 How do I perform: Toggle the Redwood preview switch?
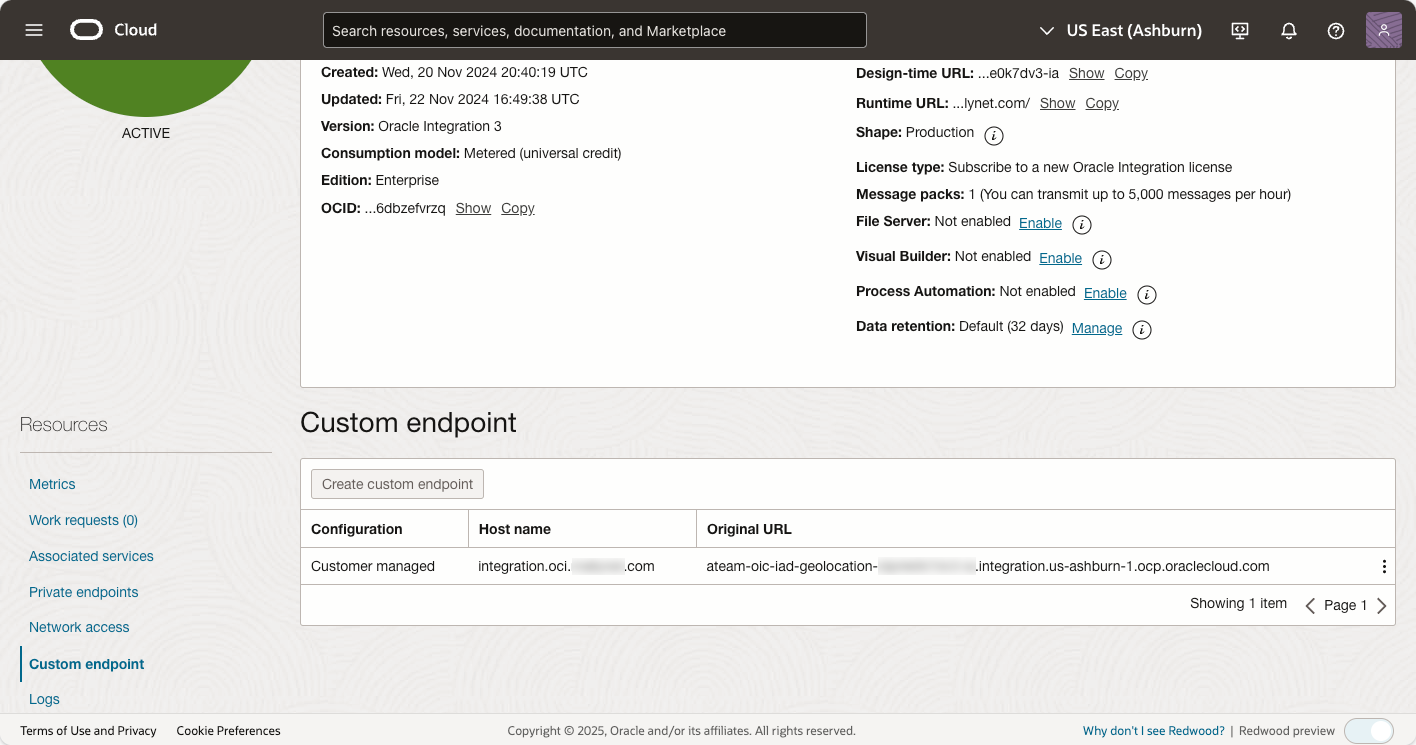click(x=1368, y=731)
